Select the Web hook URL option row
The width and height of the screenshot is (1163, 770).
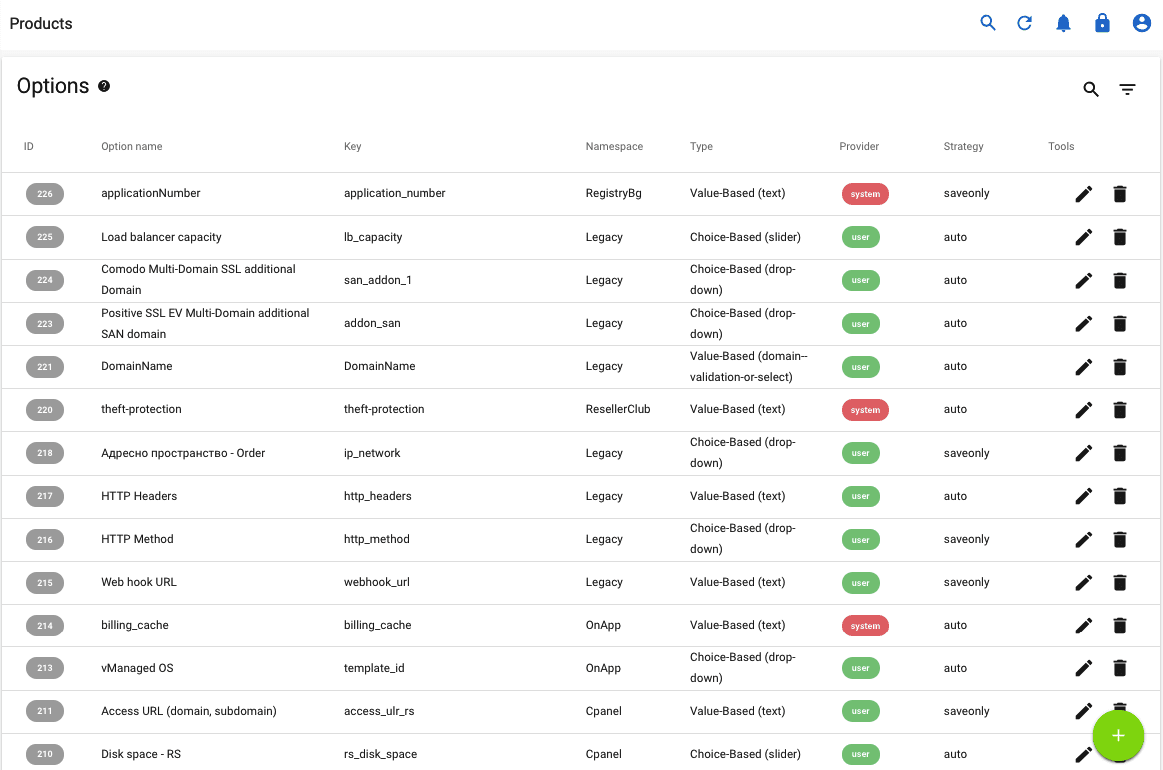(400, 582)
